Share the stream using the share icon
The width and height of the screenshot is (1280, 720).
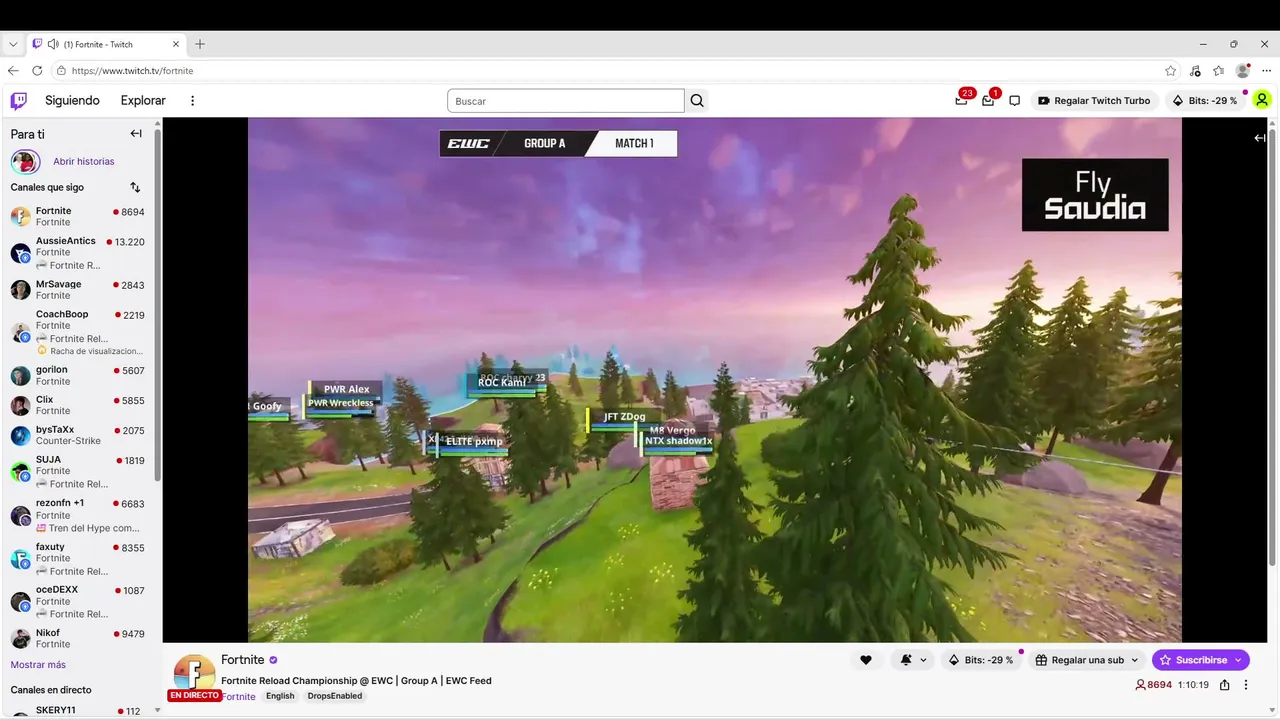pos(1224,685)
